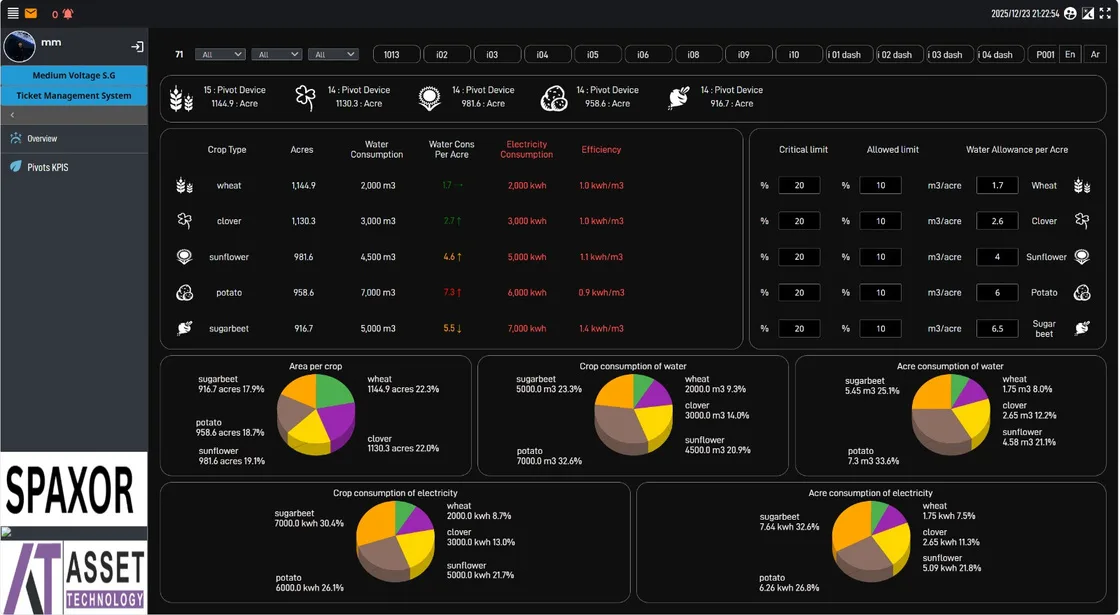Click the Pivots KPIS leaf icon

[x=16, y=166]
